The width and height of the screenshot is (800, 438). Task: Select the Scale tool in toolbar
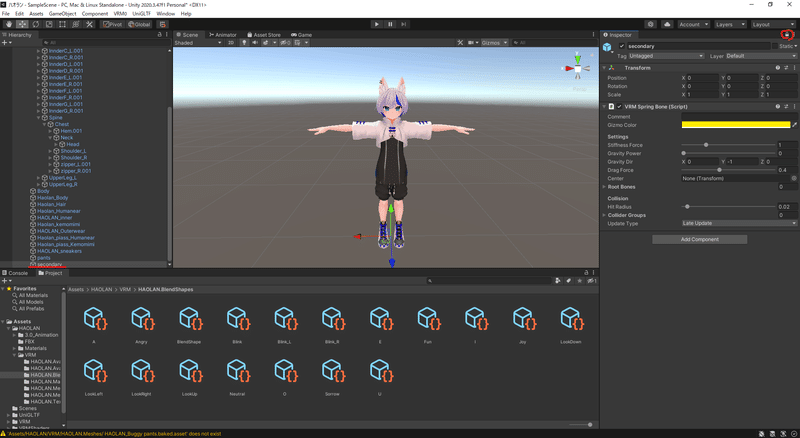click(x=48, y=24)
